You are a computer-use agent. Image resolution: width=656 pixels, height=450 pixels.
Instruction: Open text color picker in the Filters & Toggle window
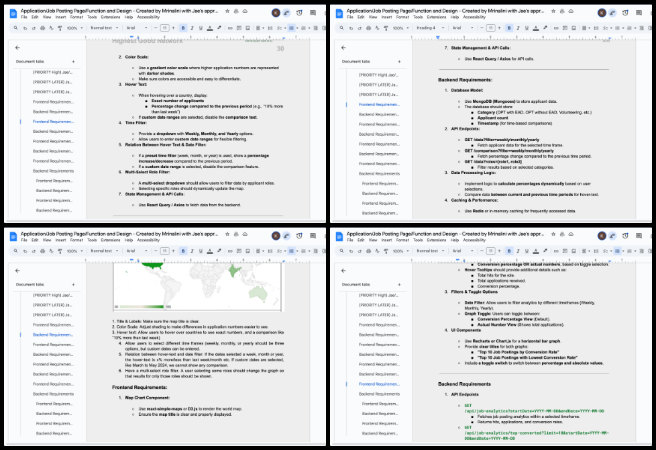pos(536,251)
